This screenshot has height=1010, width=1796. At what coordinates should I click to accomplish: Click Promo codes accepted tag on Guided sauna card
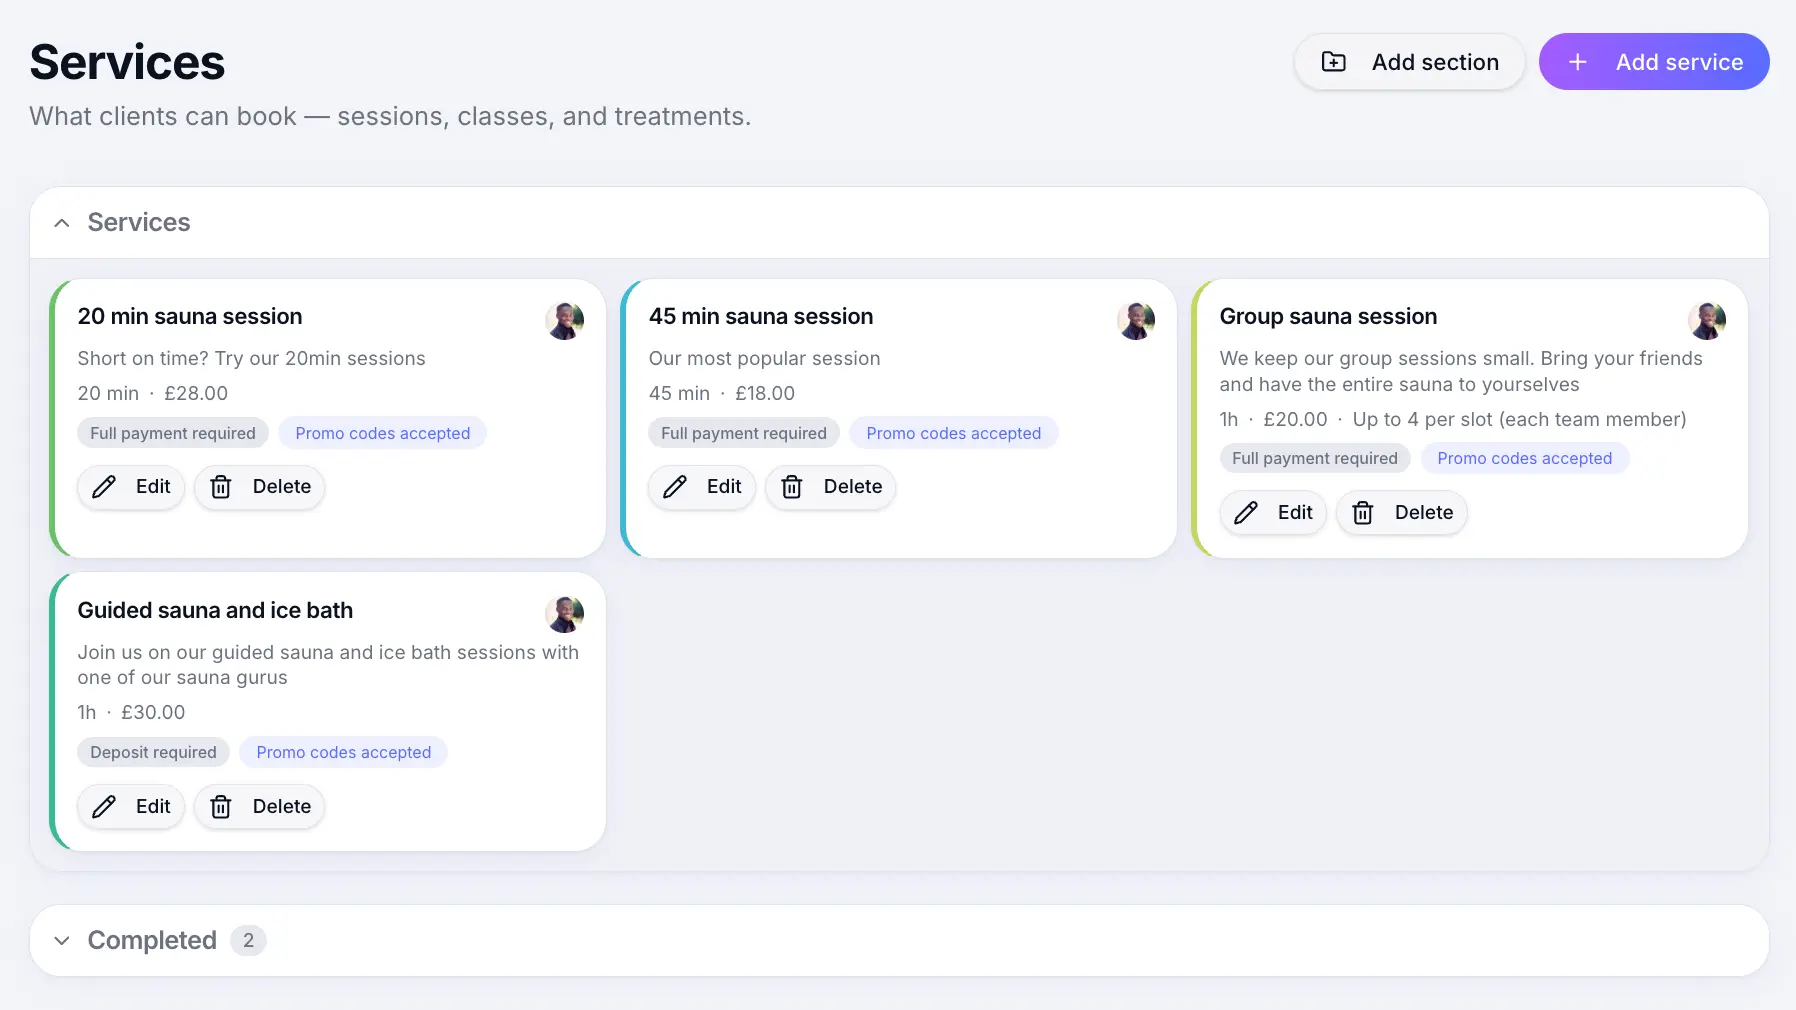coord(344,753)
